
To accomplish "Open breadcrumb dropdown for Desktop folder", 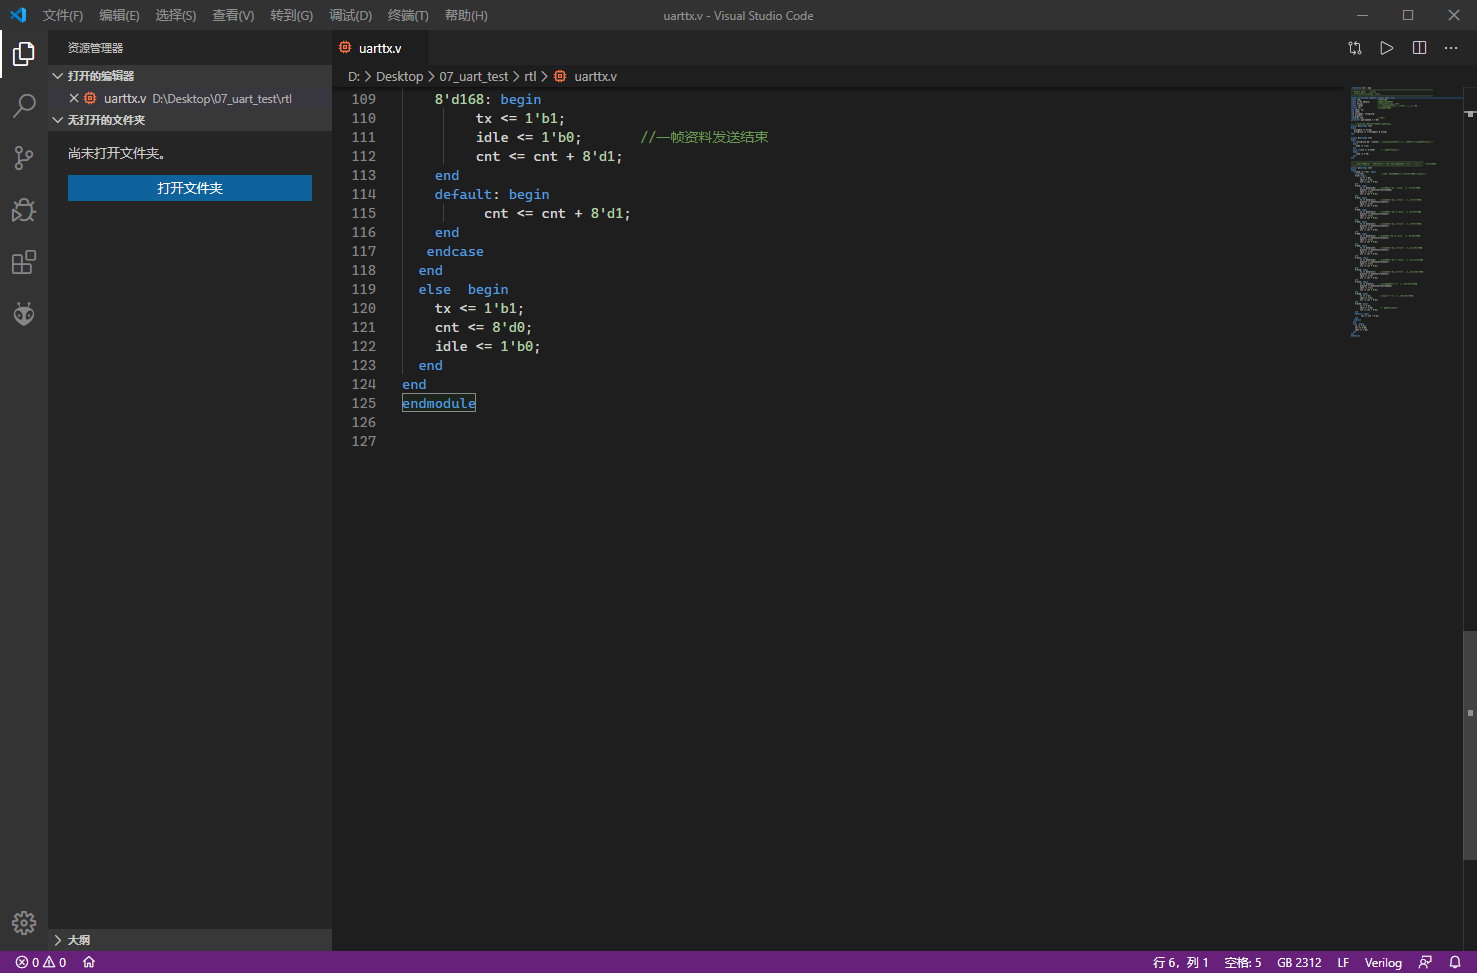I will (399, 76).
